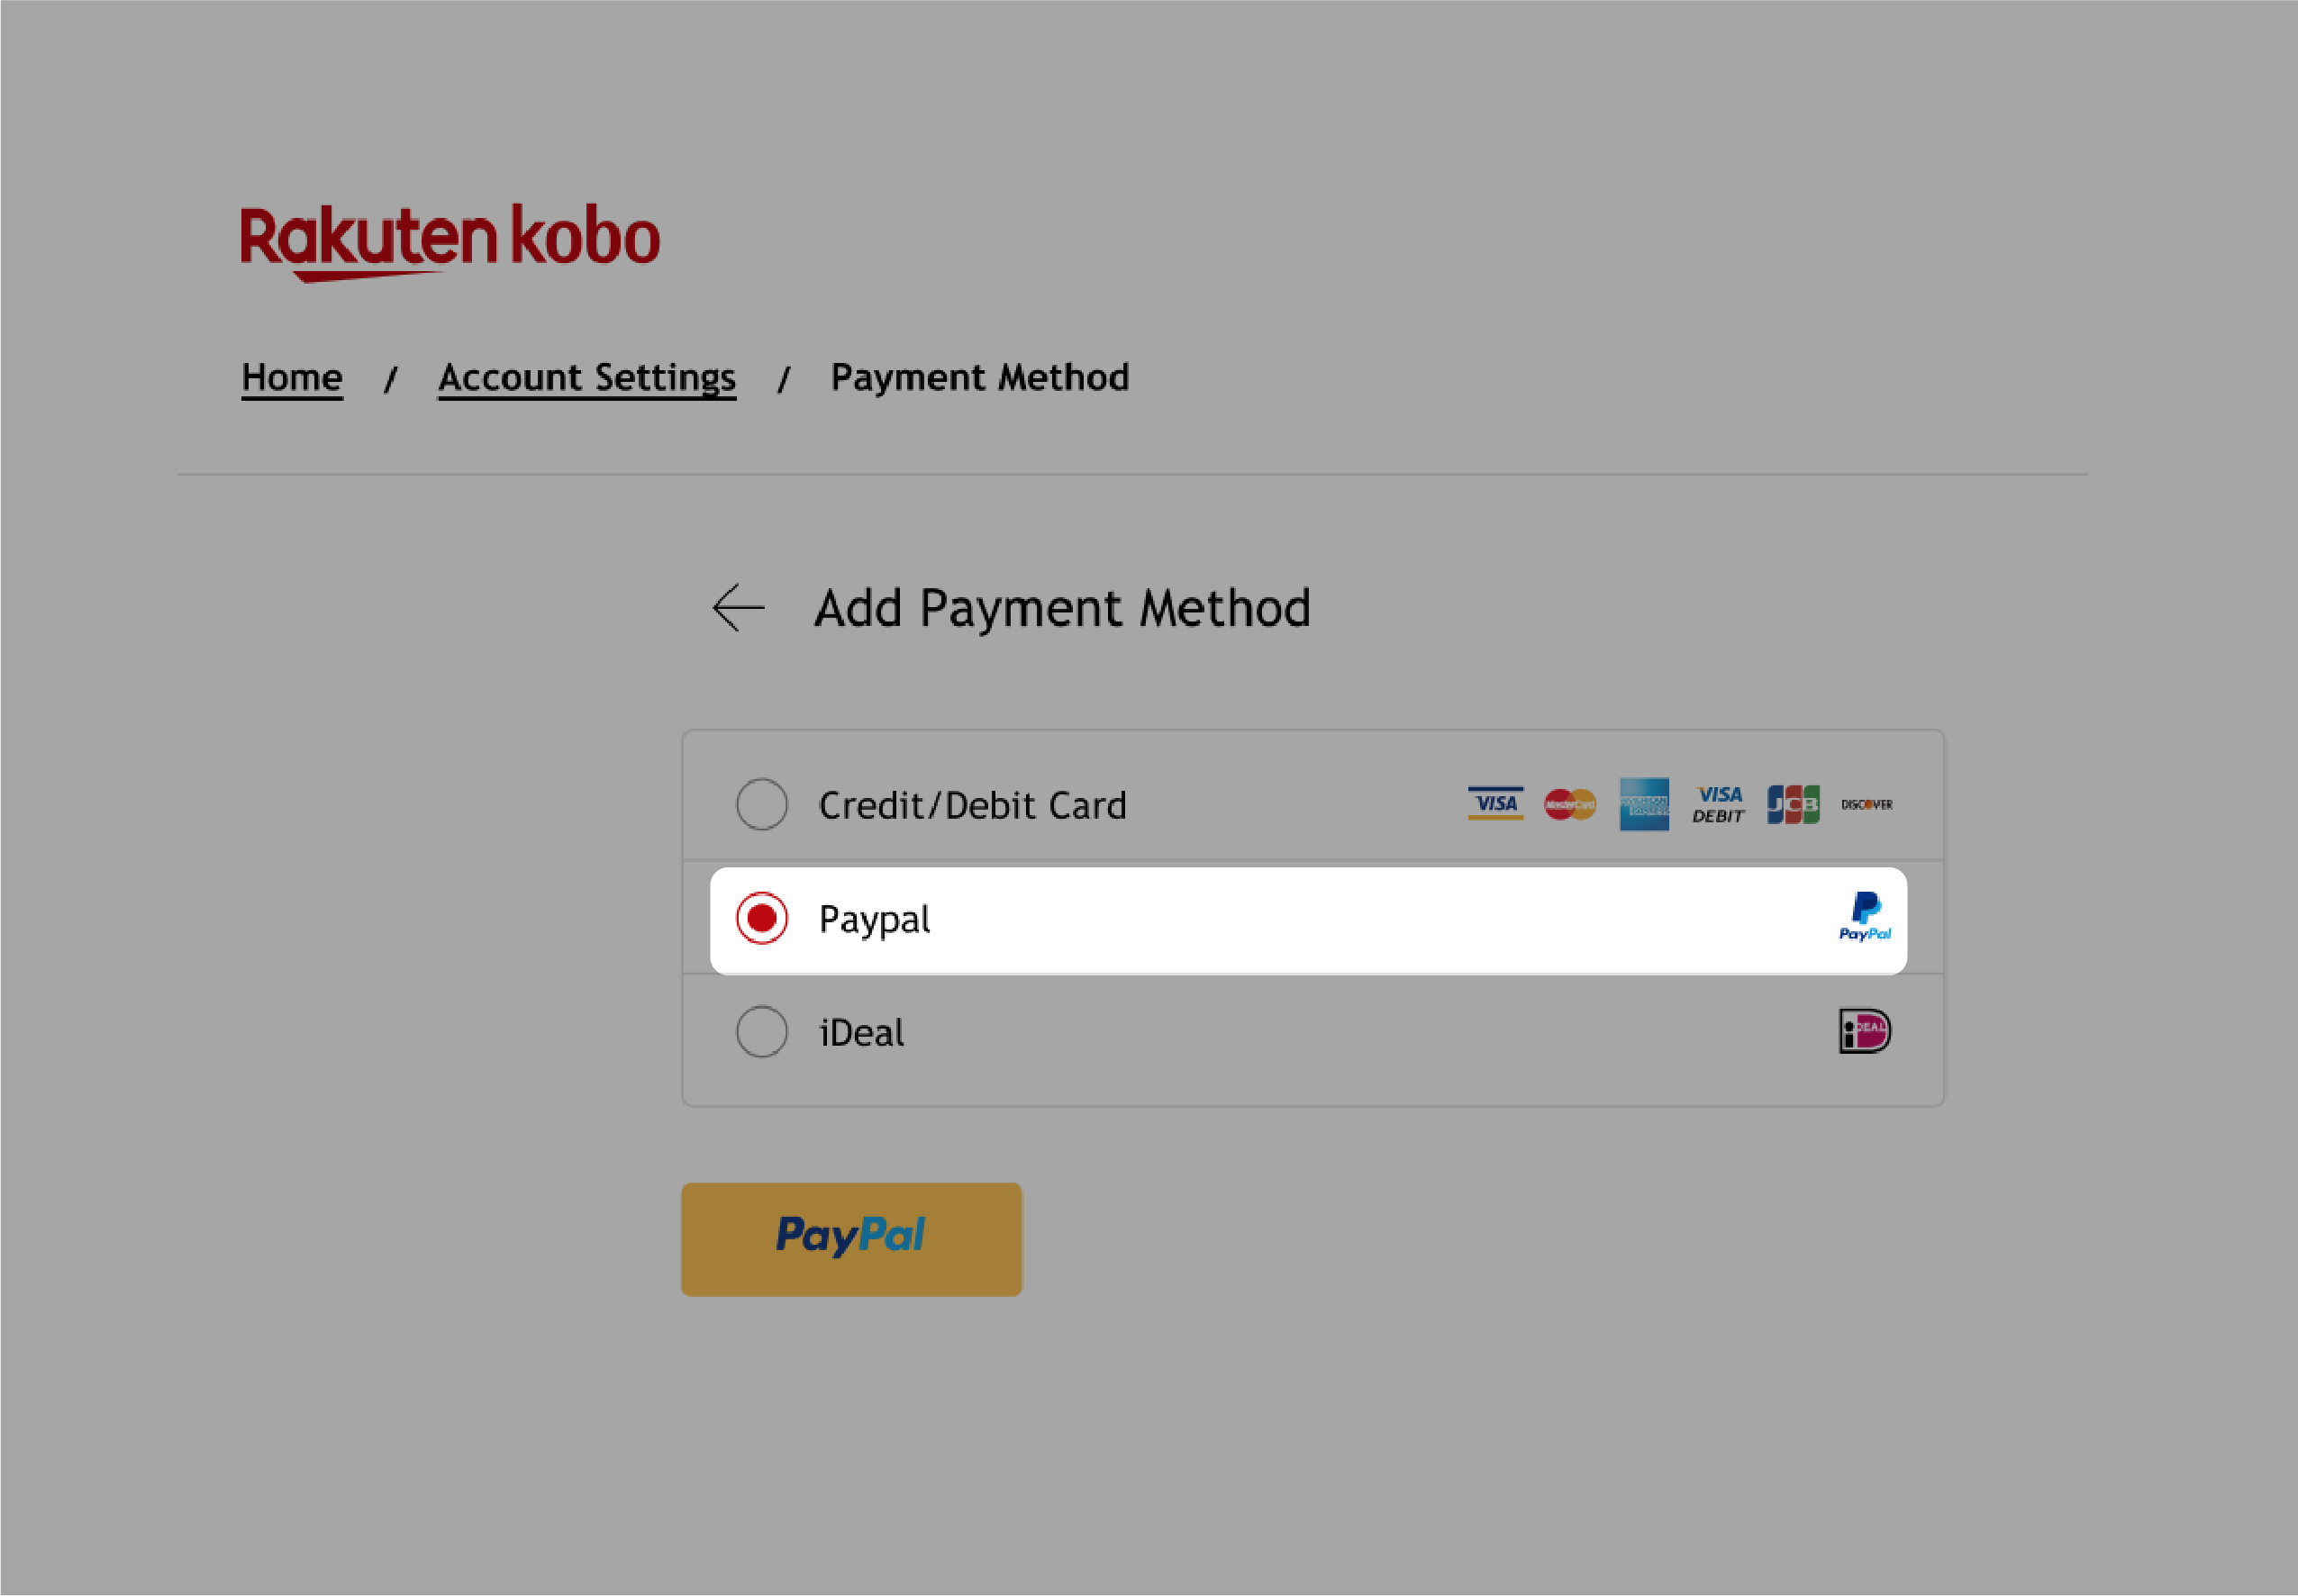Select the Credit/Debit Card option
Image resolution: width=2298 pixels, height=1596 pixels.
coord(763,803)
